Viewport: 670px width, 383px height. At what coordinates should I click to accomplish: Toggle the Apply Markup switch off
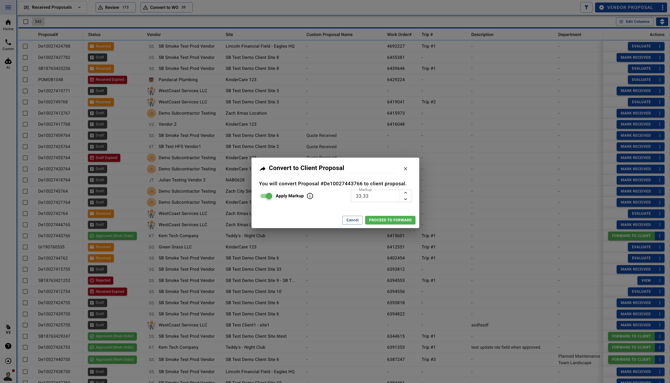[266, 196]
